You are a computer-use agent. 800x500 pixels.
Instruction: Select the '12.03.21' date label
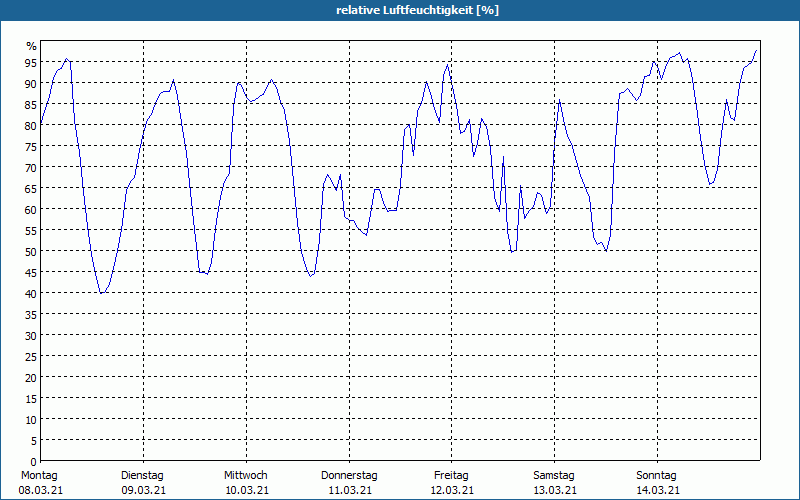pyautogui.click(x=452, y=490)
